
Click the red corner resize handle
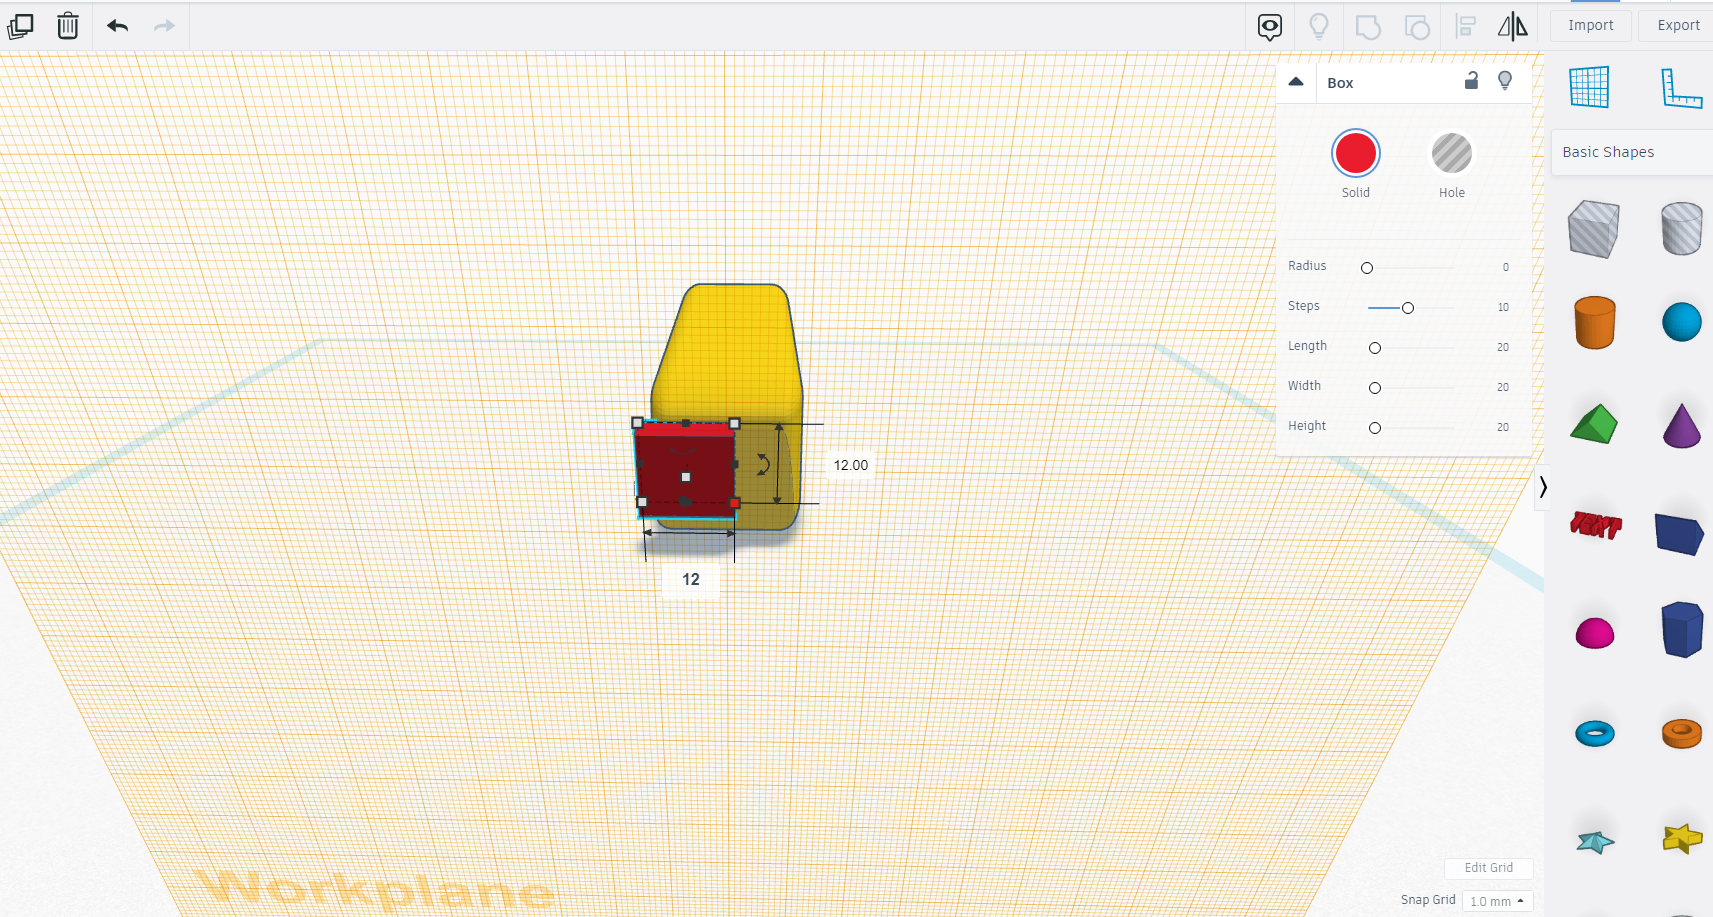point(735,504)
